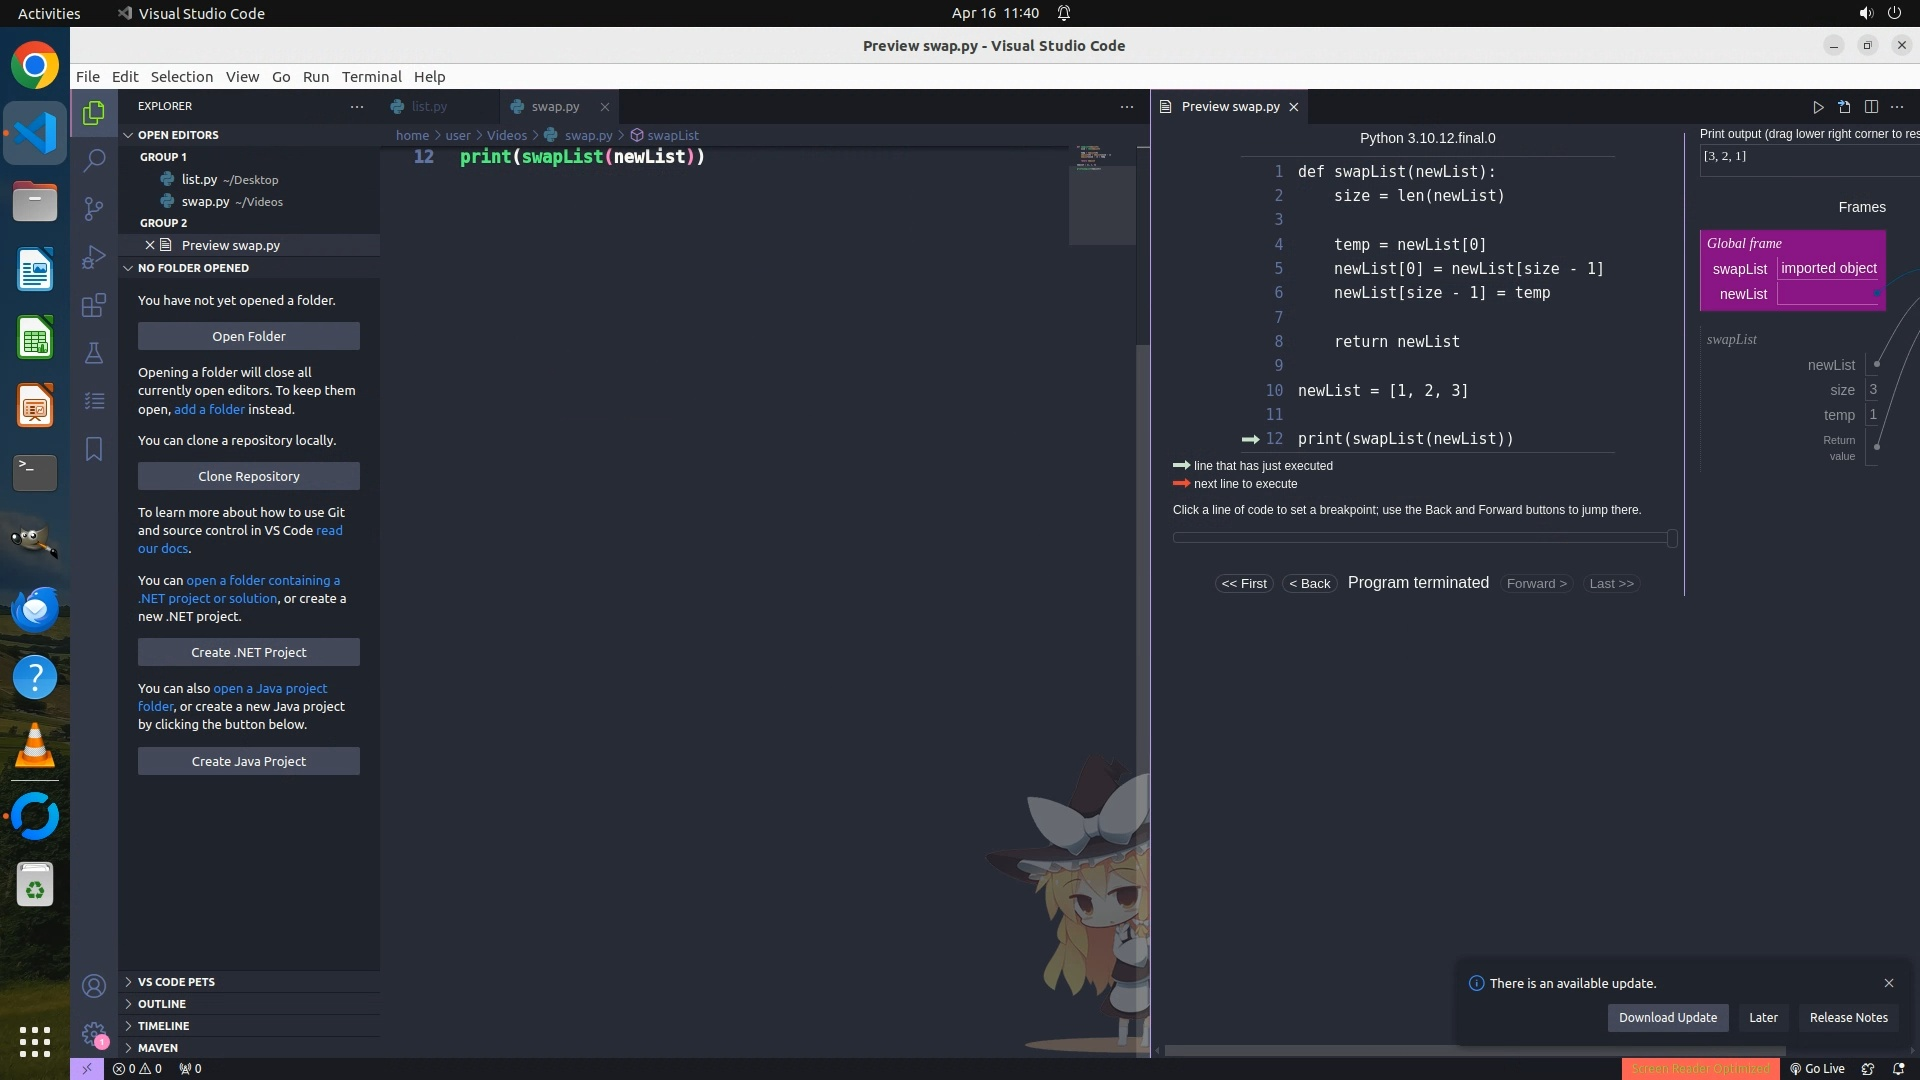Toggle Screen Reader Optimized status item
1920x1080 pixels.
(1700, 1068)
